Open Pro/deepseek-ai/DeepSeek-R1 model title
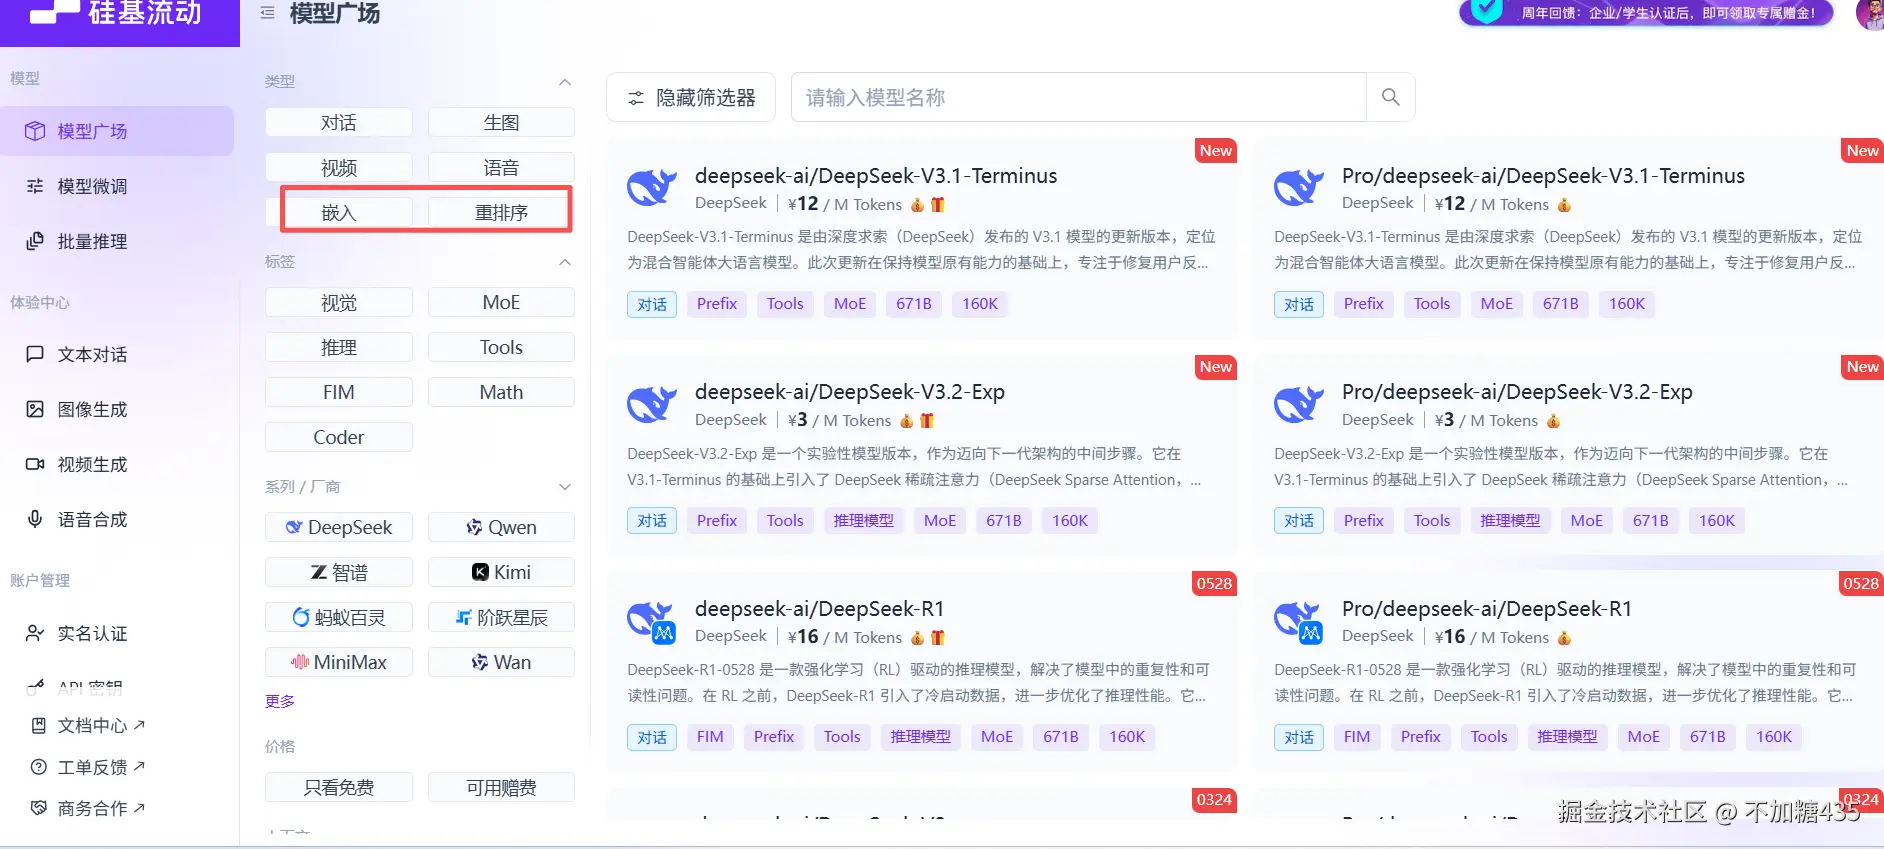 (x=1487, y=609)
